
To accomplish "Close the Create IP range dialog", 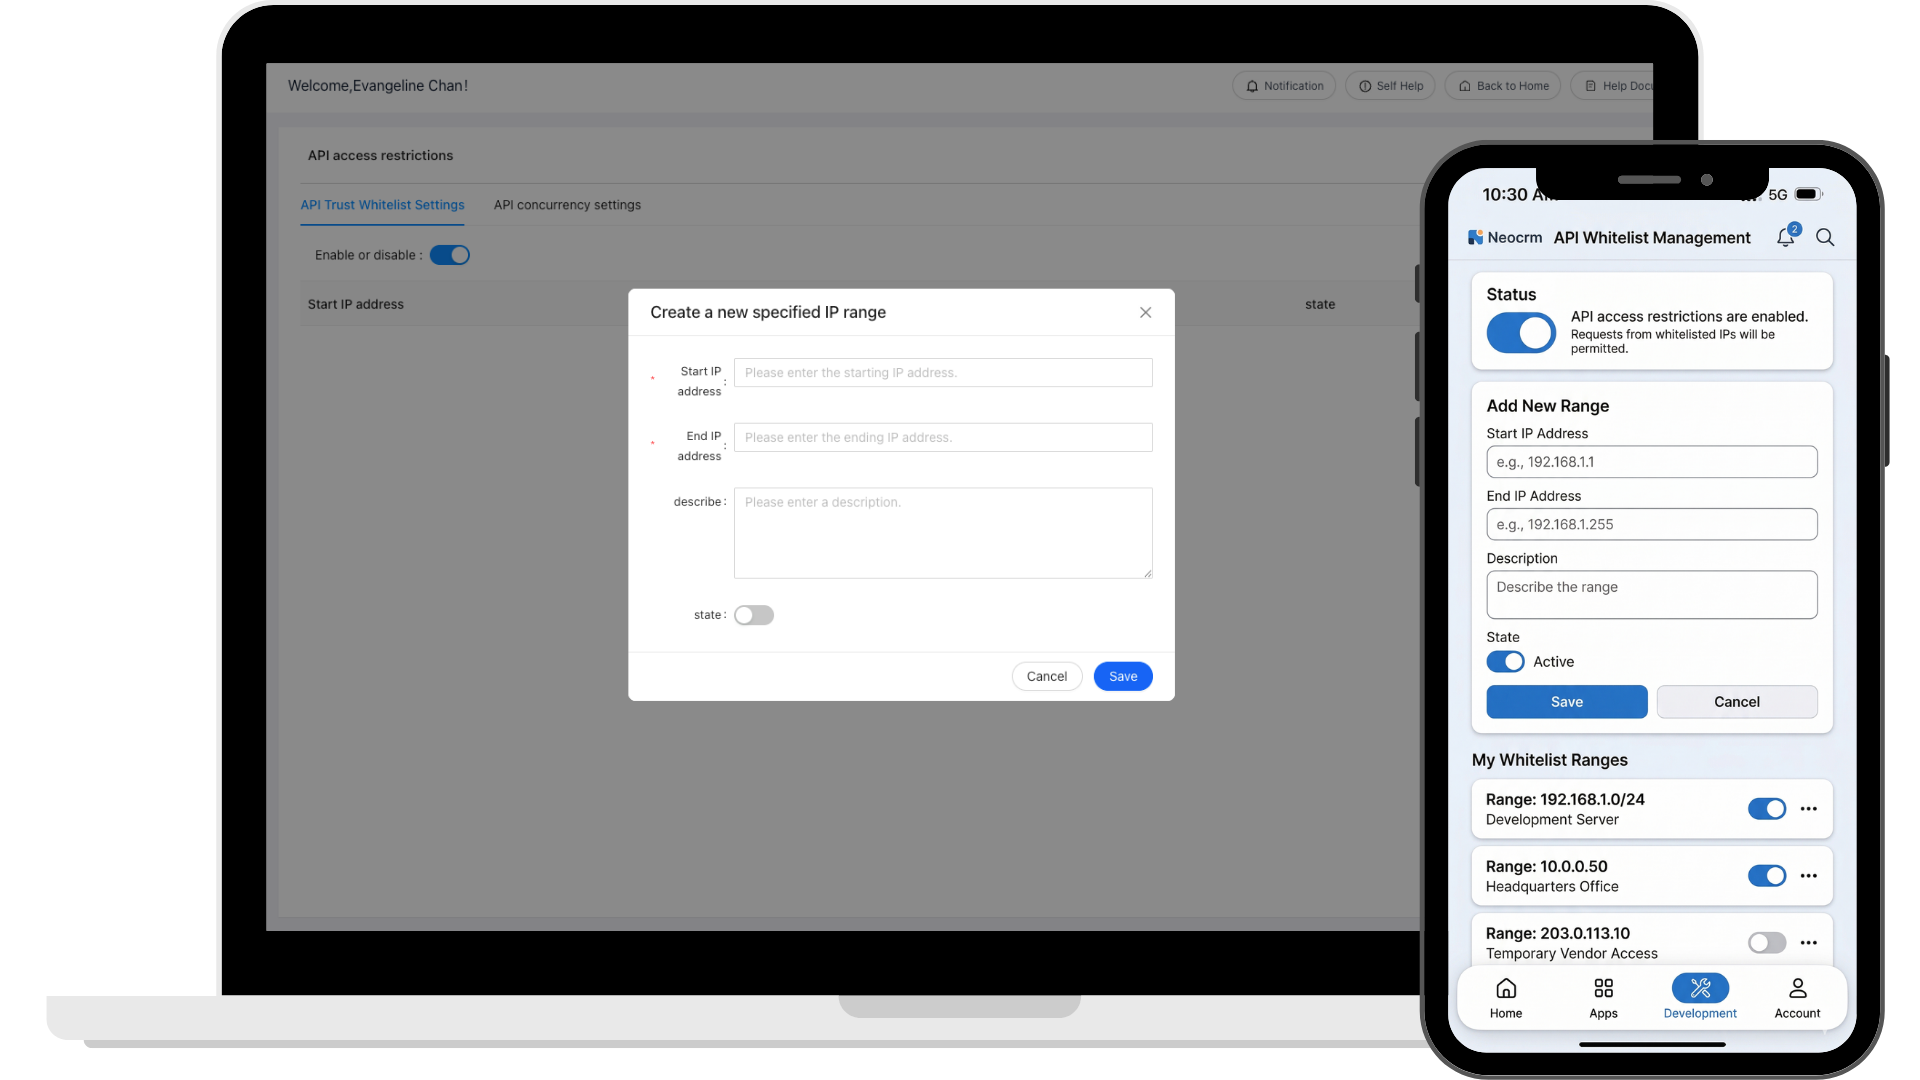I will [x=1145, y=313].
